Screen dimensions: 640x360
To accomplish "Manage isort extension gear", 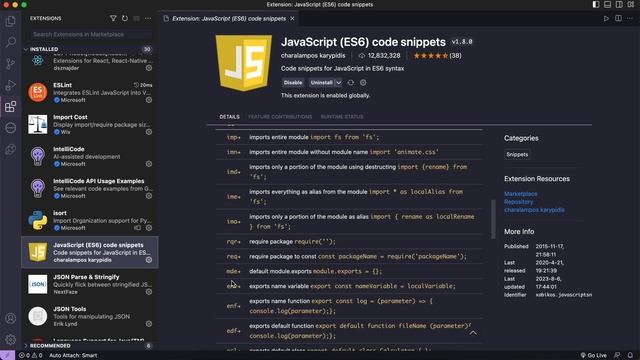I will pyautogui.click(x=149, y=228).
